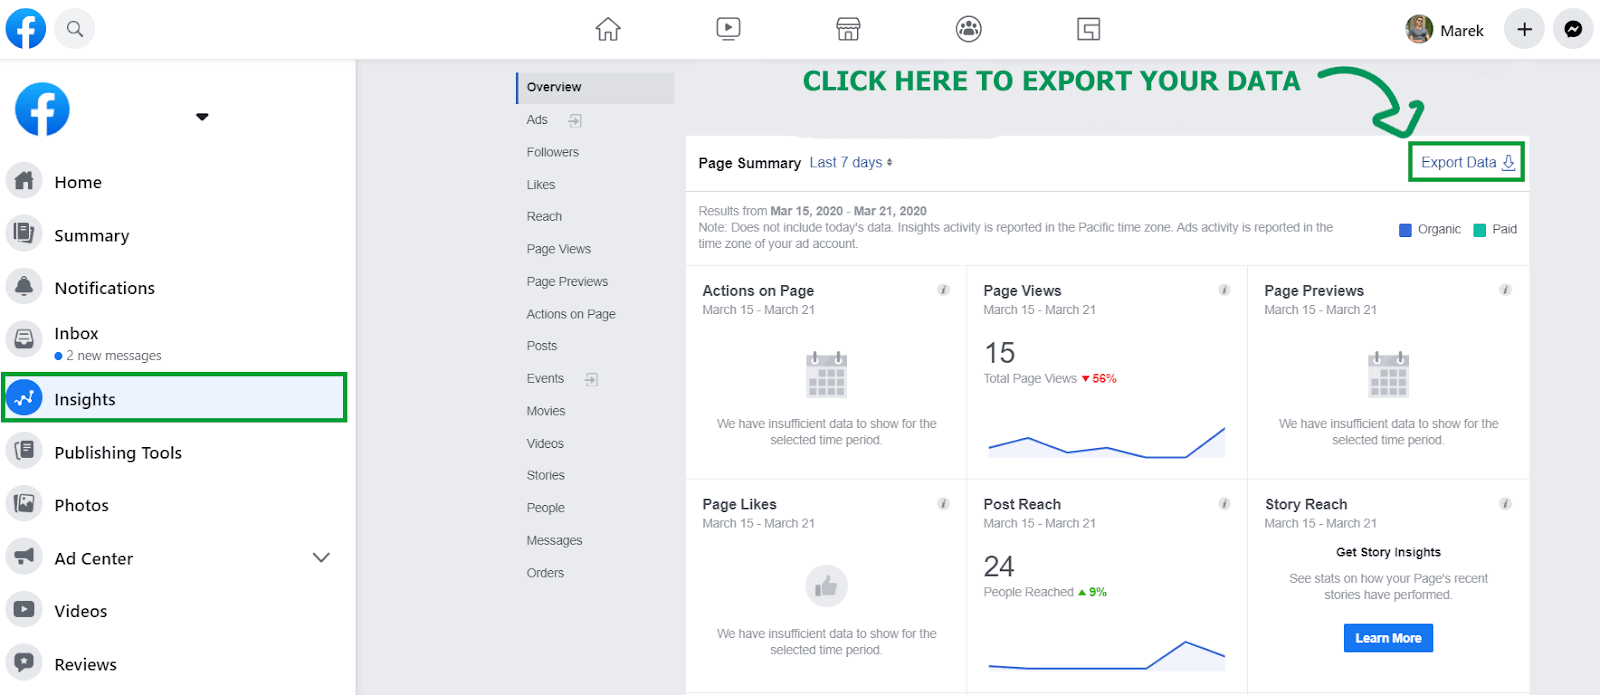1600x695 pixels.
Task: Open the Videos insights section in list
Action: click(545, 444)
